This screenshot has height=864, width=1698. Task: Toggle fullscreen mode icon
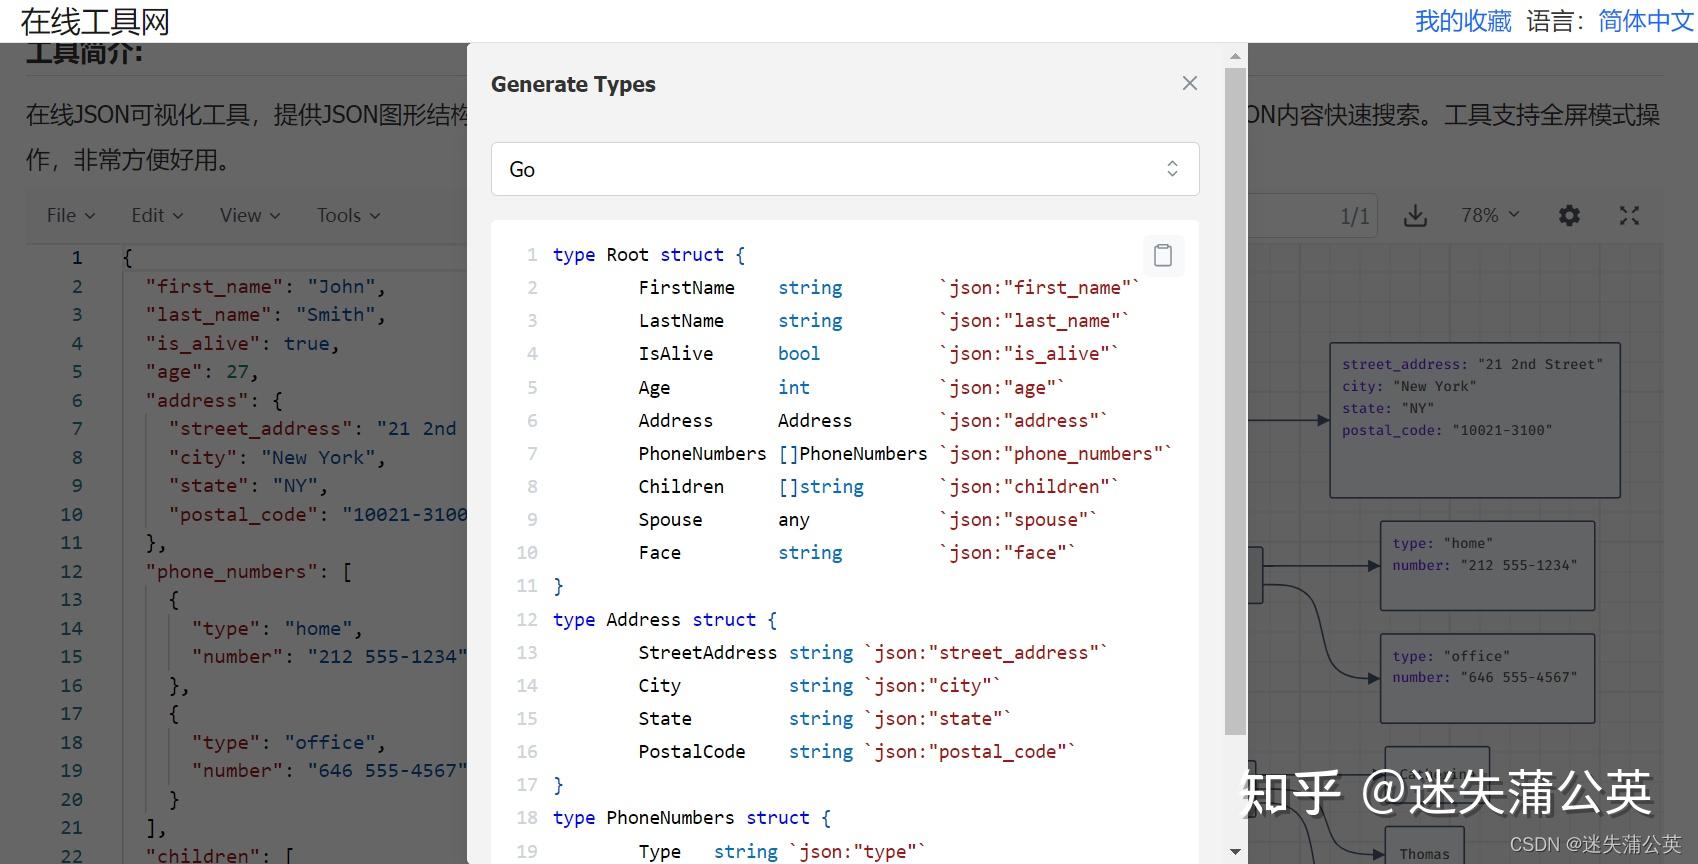[1629, 216]
